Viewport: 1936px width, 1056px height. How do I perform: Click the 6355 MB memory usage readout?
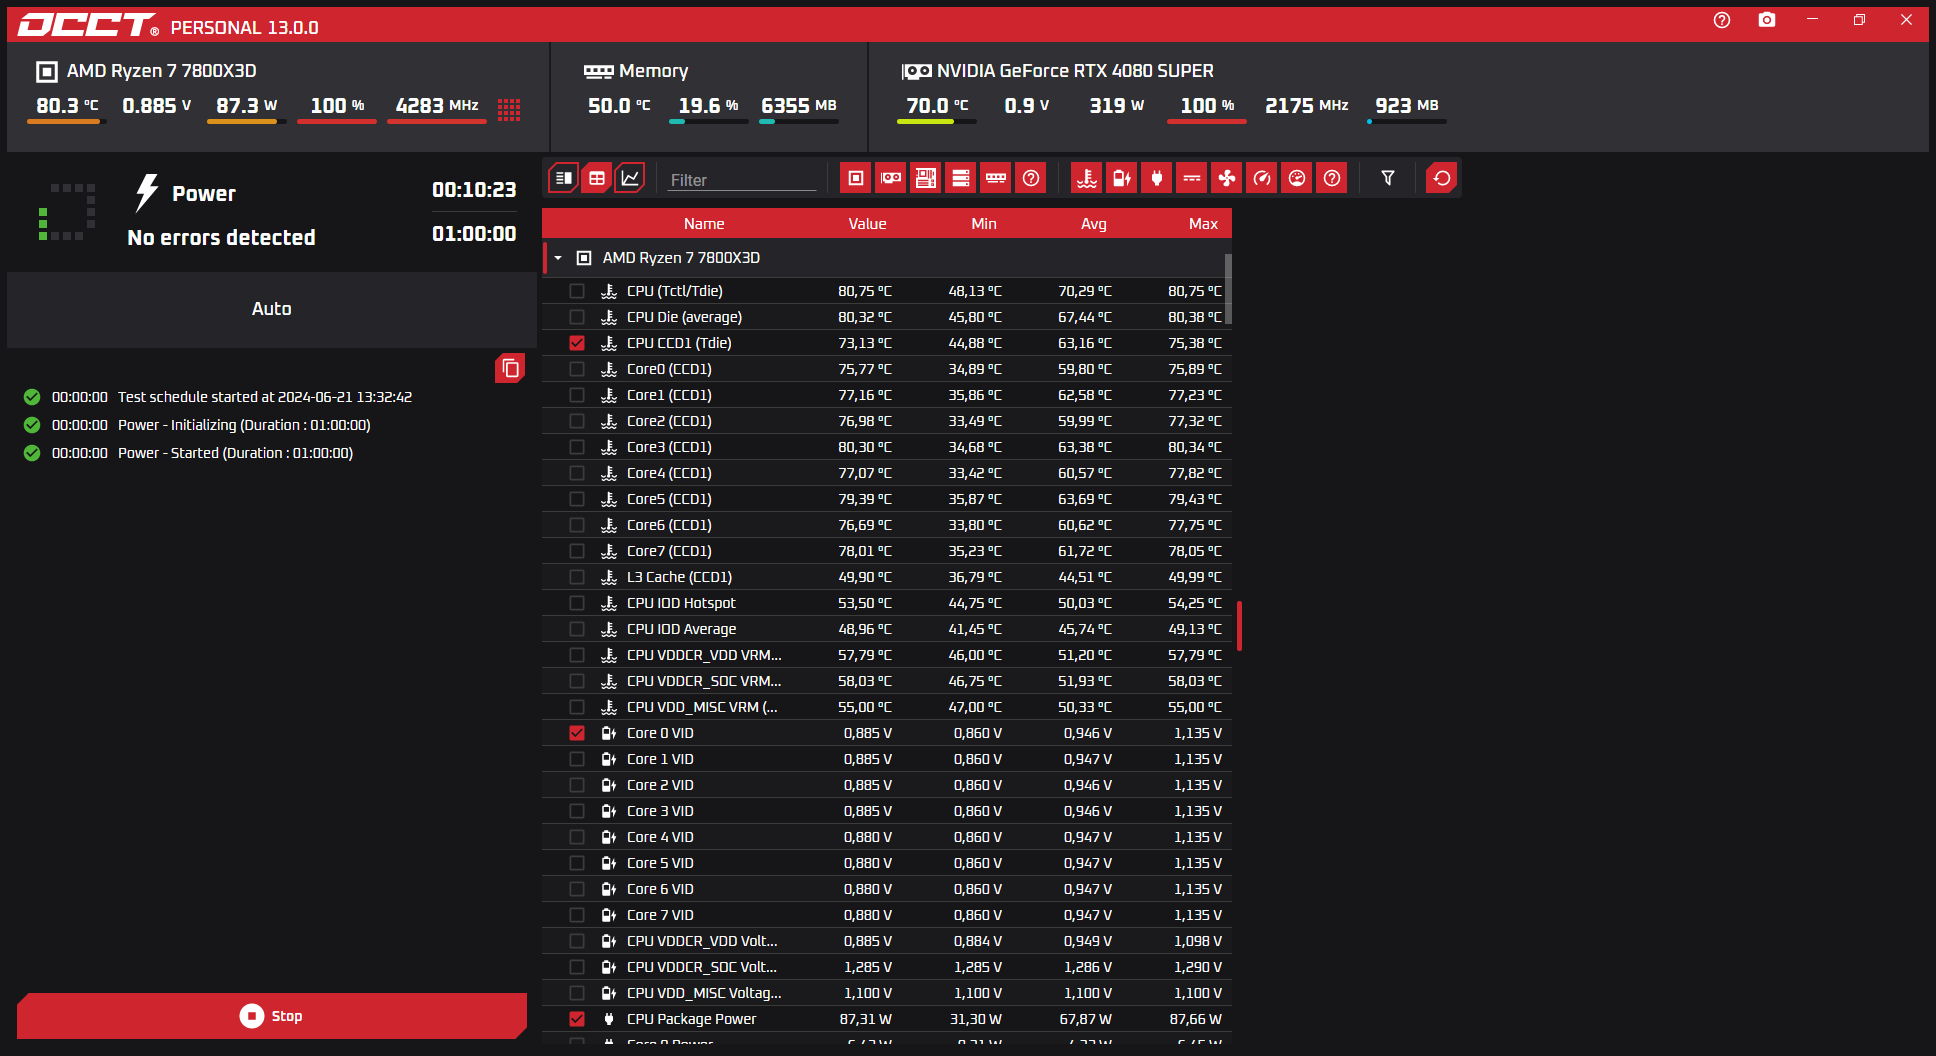(x=798, y=106)
